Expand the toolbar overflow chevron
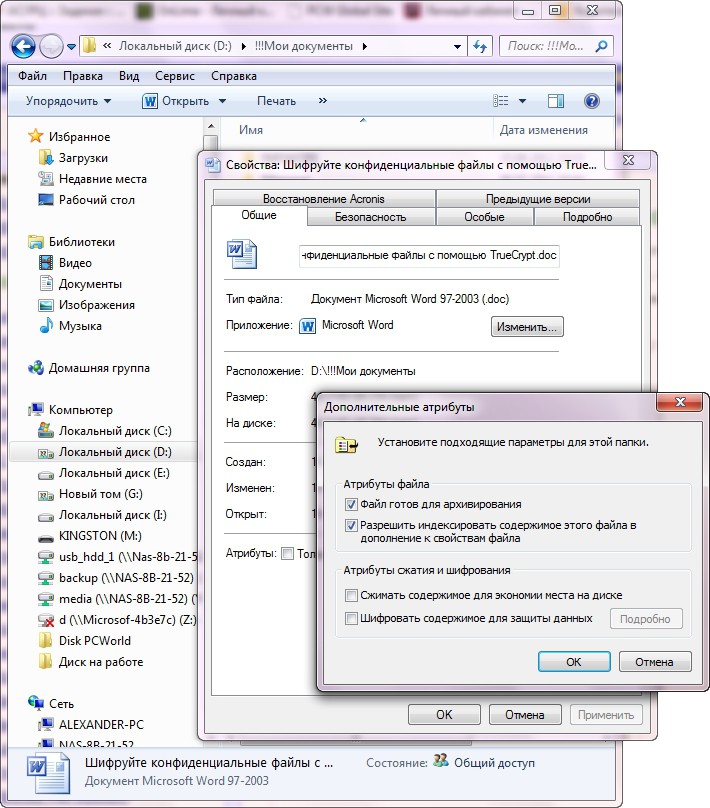The height and width of the screenshot is (808, 710). point(322,101)
